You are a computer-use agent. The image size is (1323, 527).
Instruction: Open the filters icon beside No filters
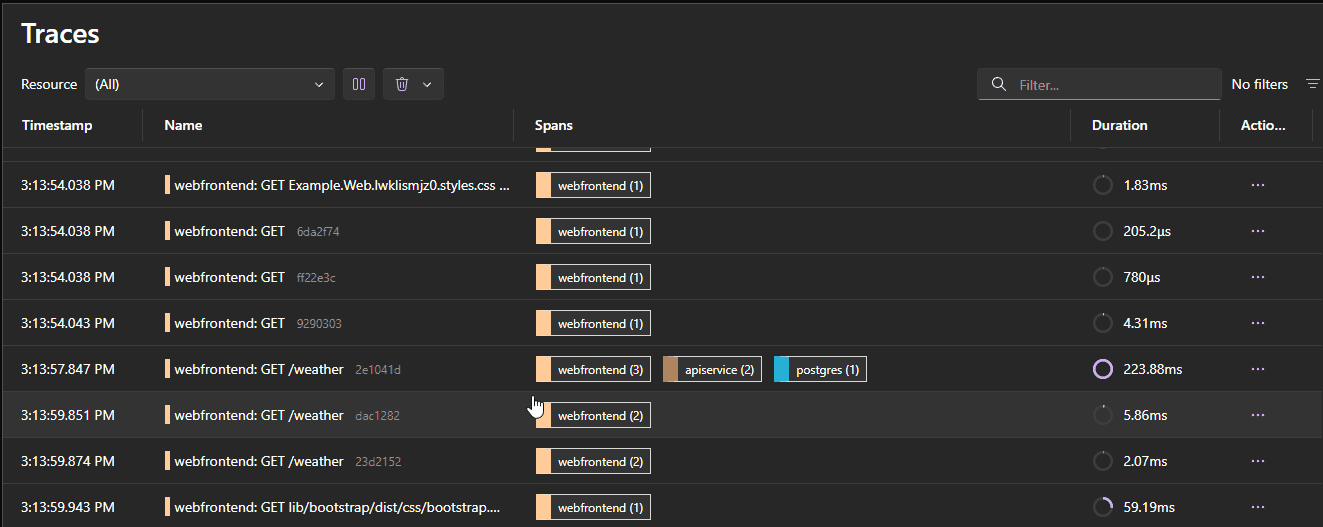pyautogui.click(x=1312, y=84)
